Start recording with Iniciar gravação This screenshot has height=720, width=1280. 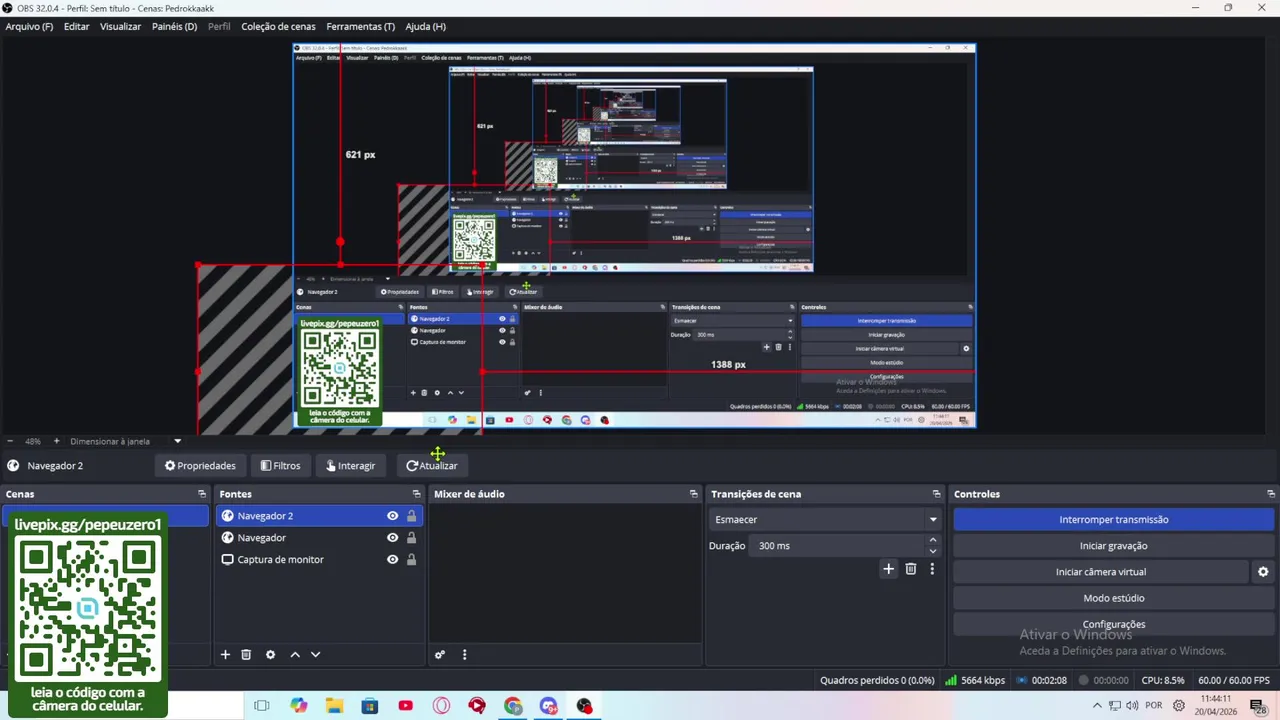click(x=1114, y=546)
